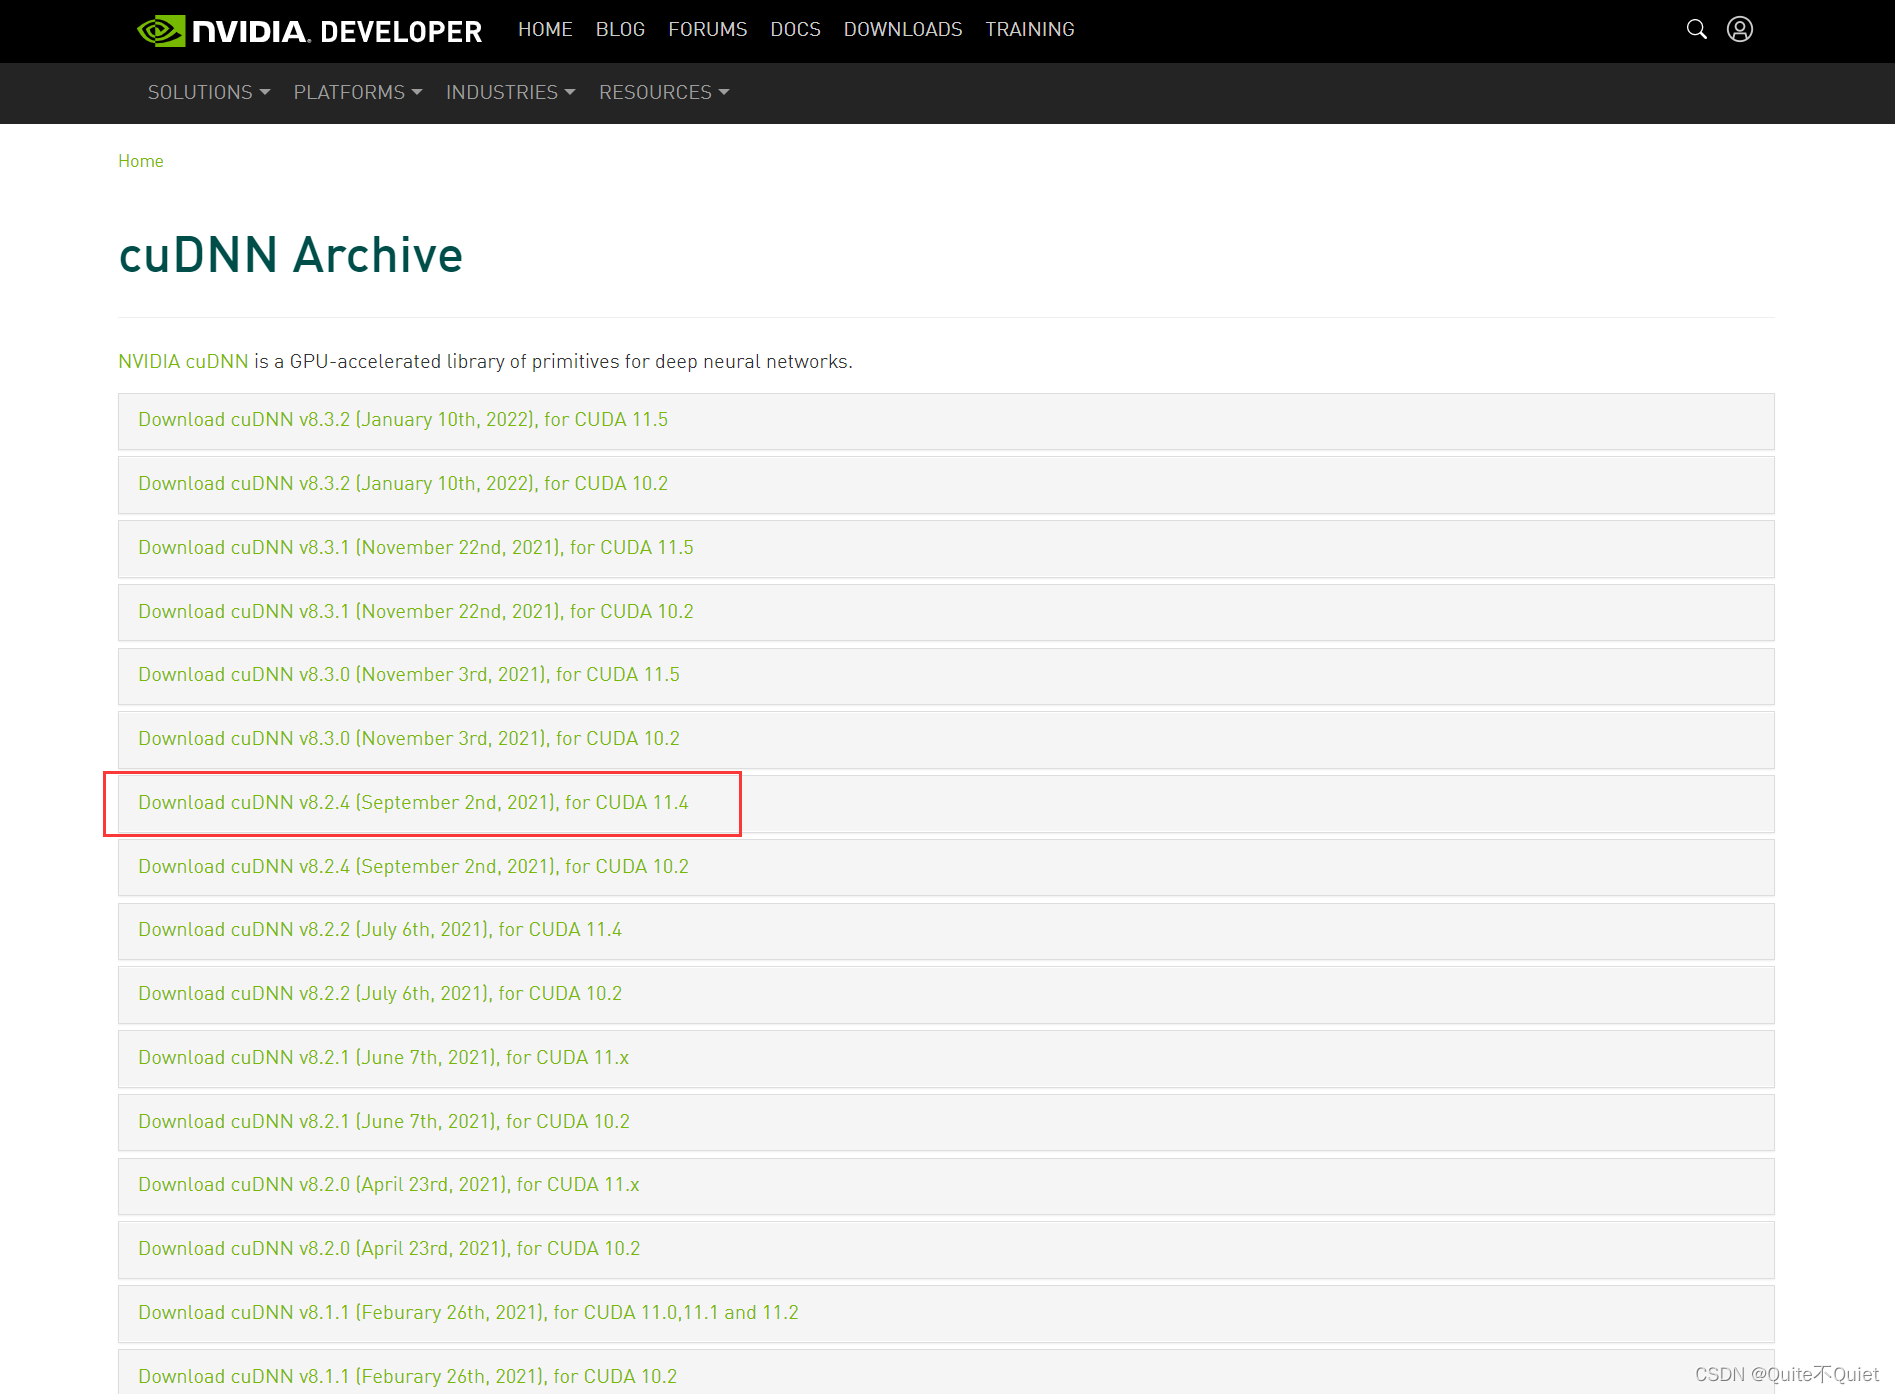Image resolution: width=1895 pixels, height=1394 pixels.
Task: Click the Home breadcrumb link
Action: 141,161
